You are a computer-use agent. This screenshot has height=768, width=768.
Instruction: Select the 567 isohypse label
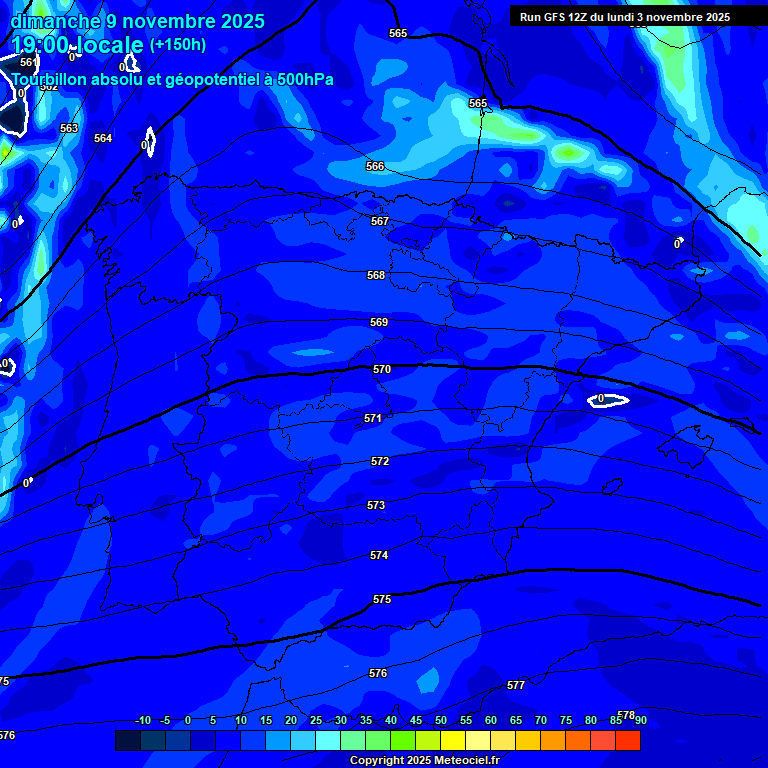pos(379,221)
